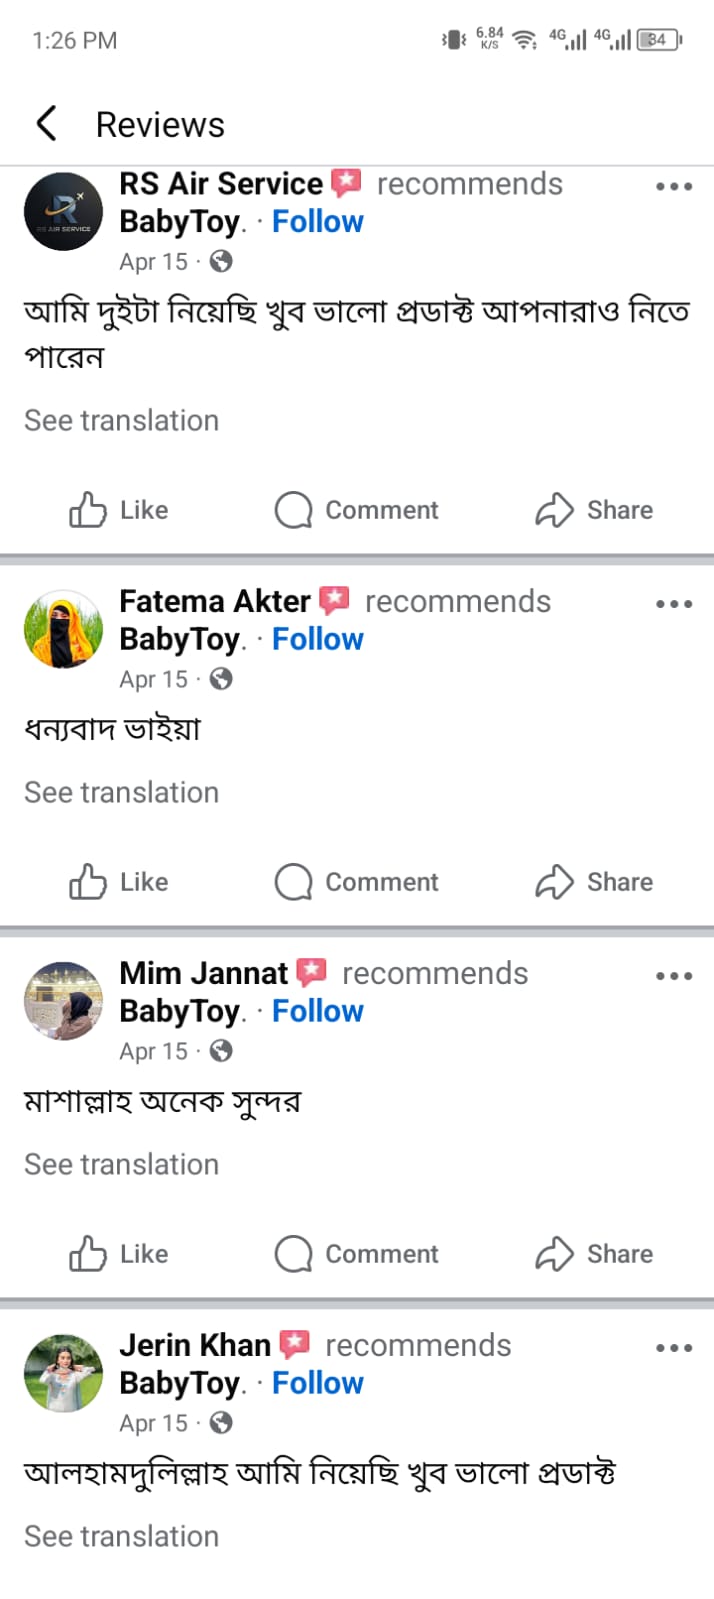The image size is (714, 1599).
Task: Tap the Wi-Fi status bar icon
Action: click(524, 38)
